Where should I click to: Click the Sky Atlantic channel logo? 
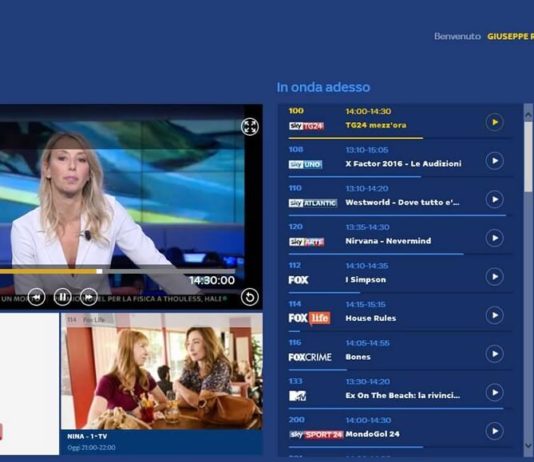(313, 203)
